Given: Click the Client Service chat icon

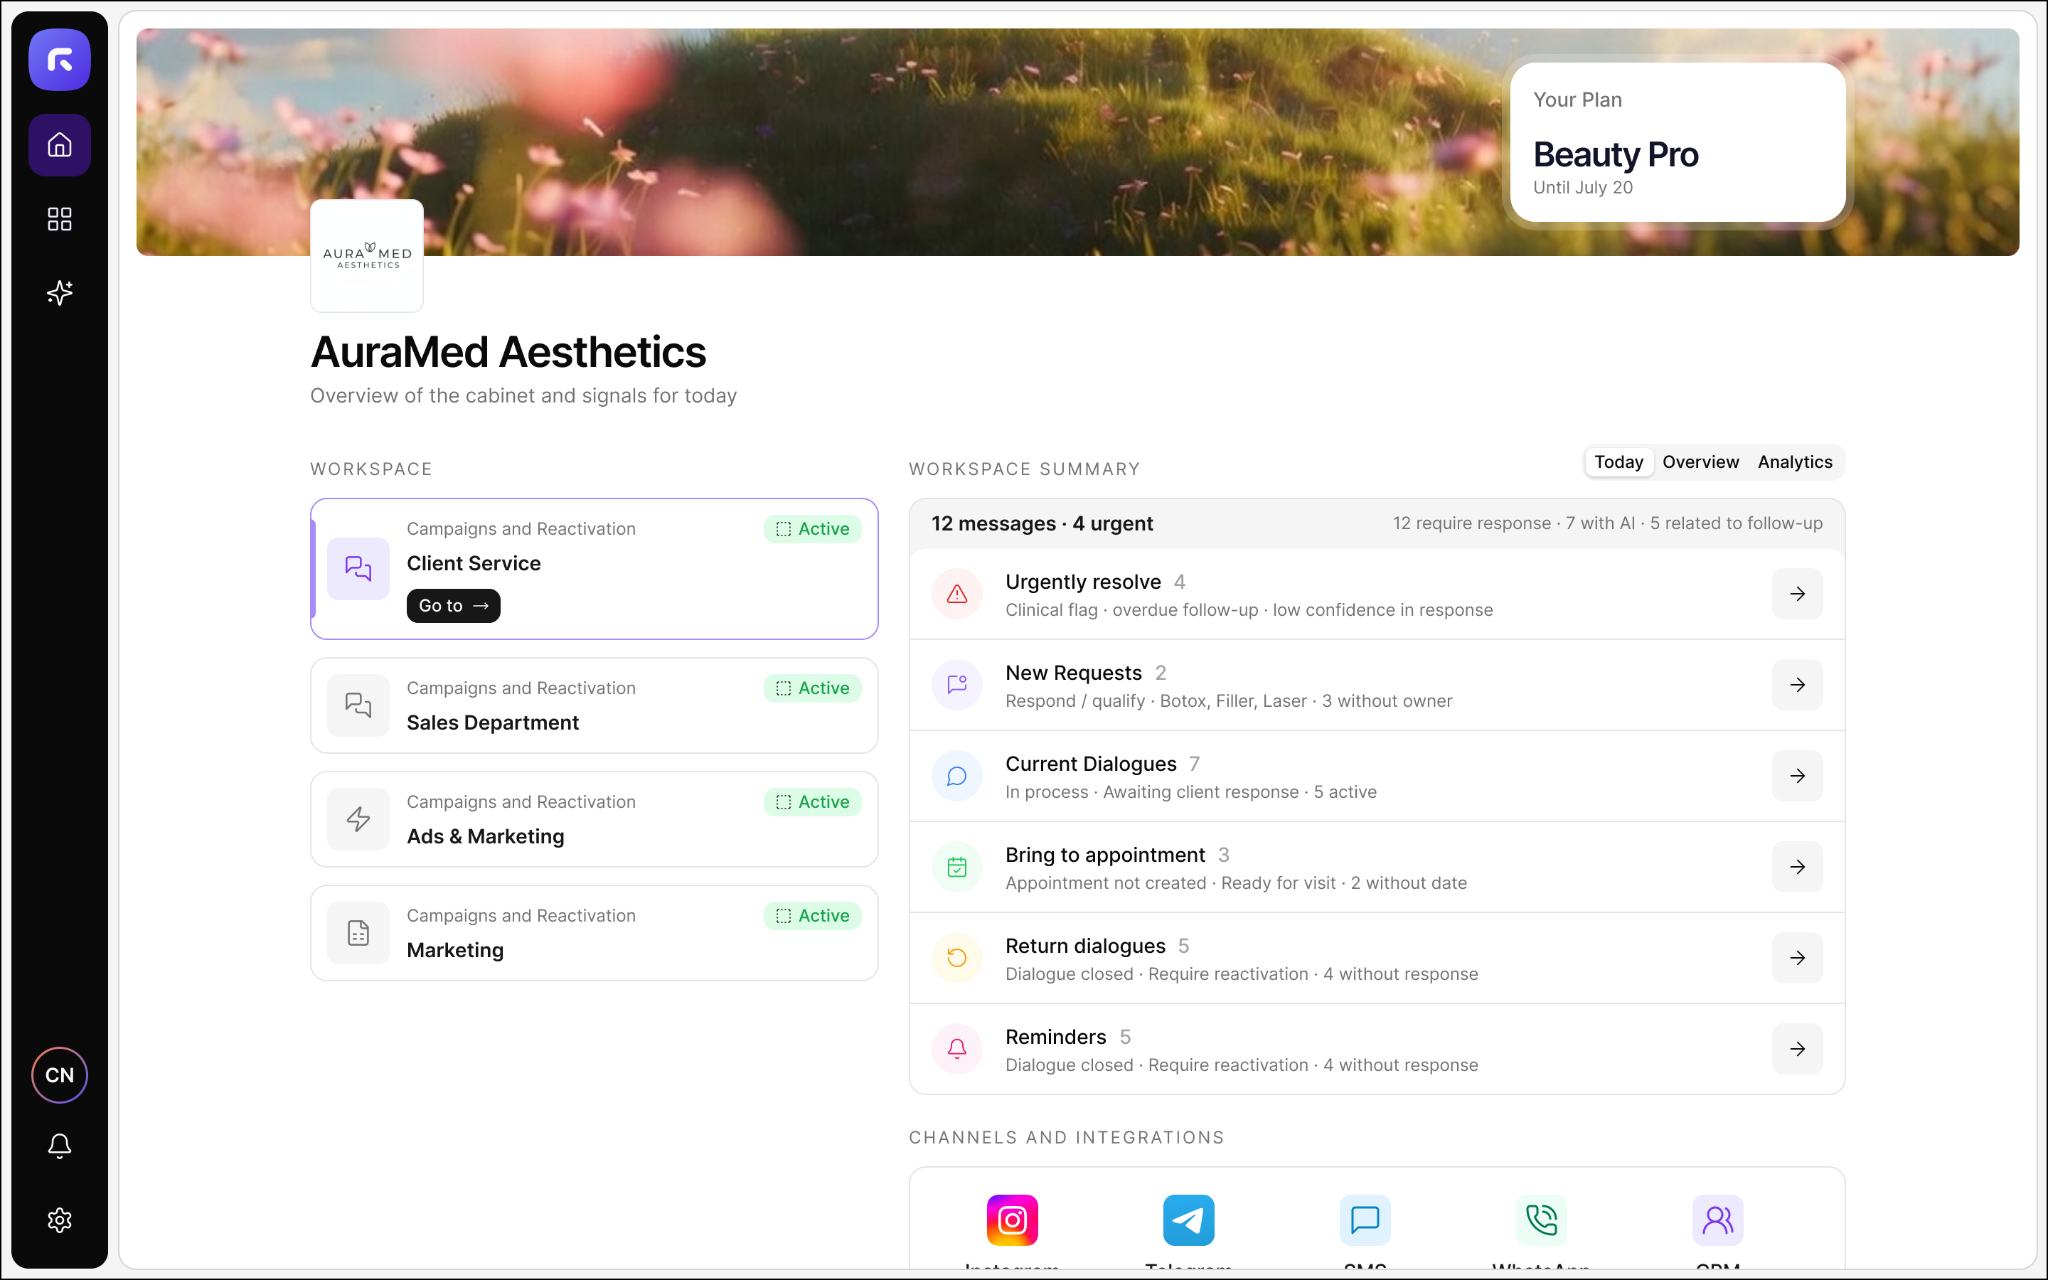Looking at the screenshot, I should point(358,569).
